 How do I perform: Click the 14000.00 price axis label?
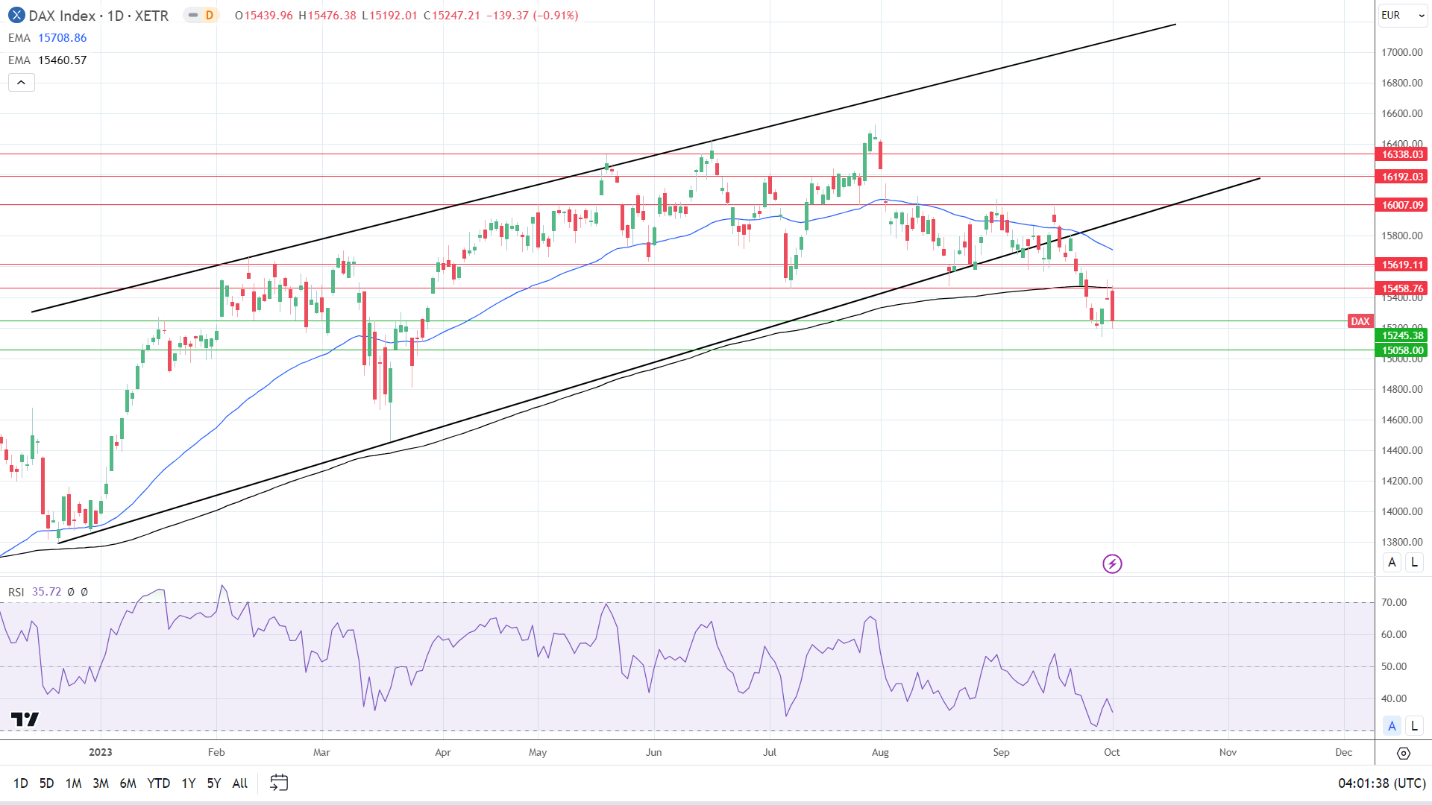click(1403, 512)
